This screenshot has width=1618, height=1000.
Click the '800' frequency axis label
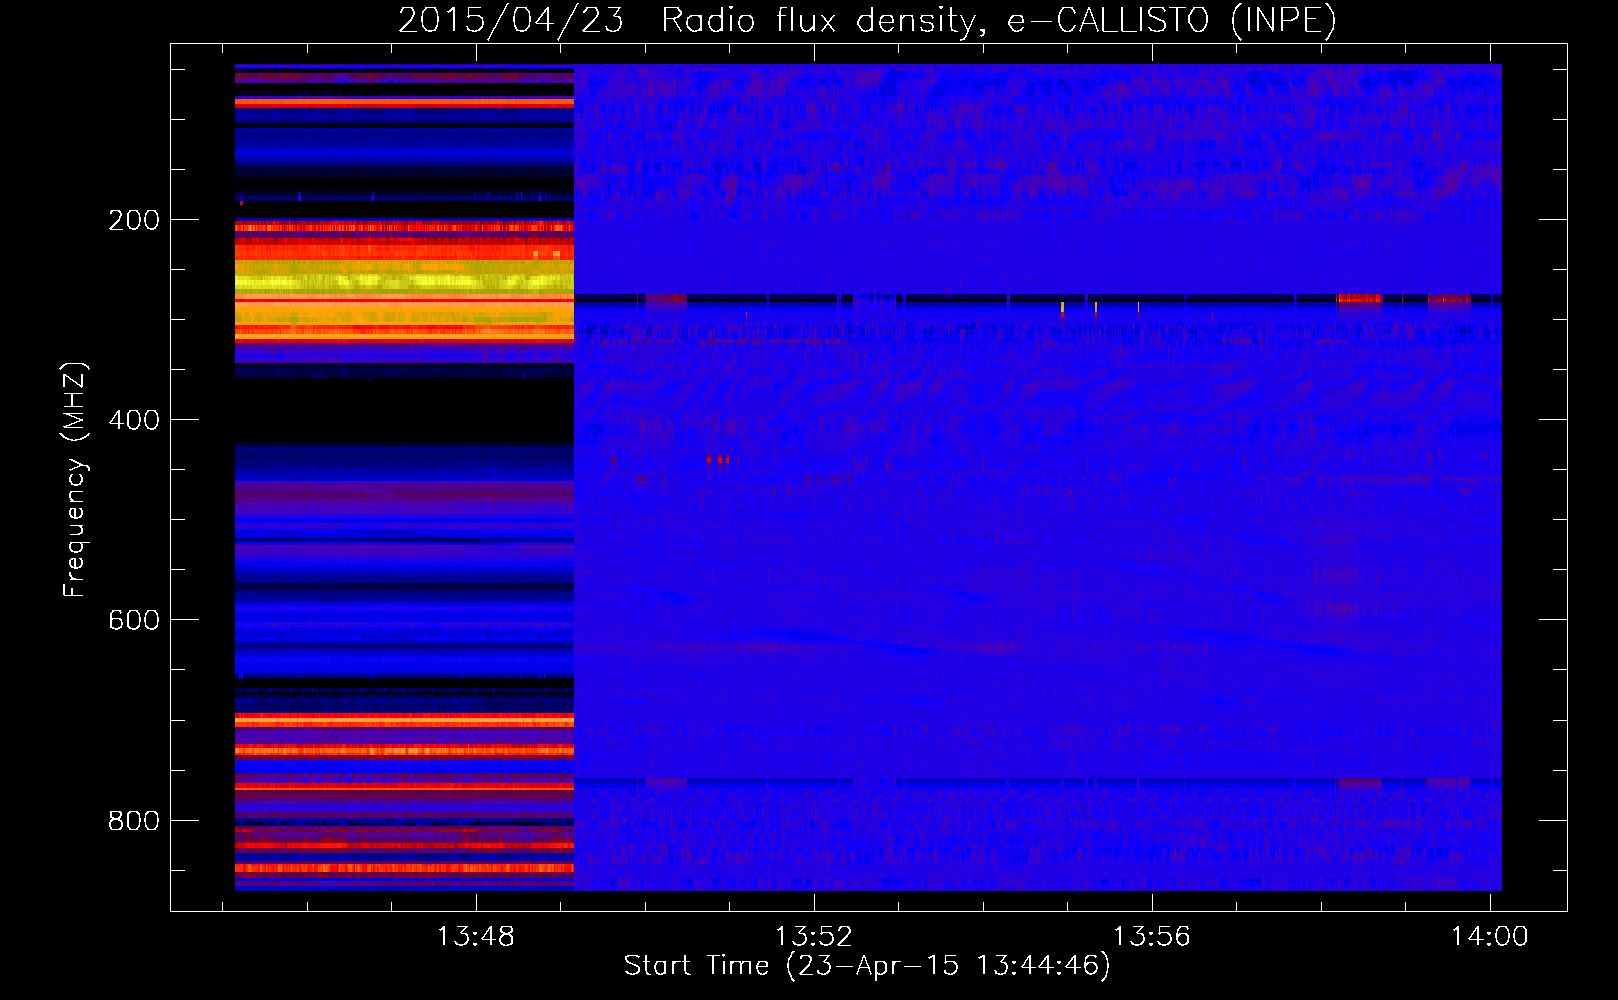click(x=134, y=821)
